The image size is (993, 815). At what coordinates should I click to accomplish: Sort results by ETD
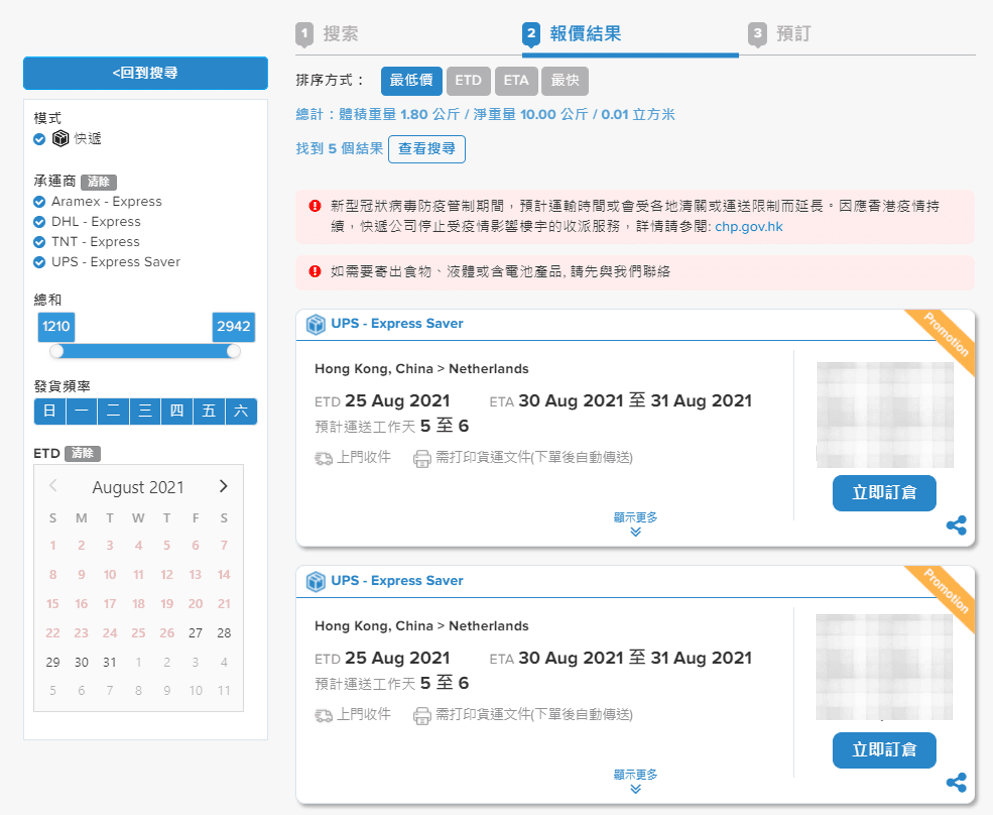[x=469, y=80]
